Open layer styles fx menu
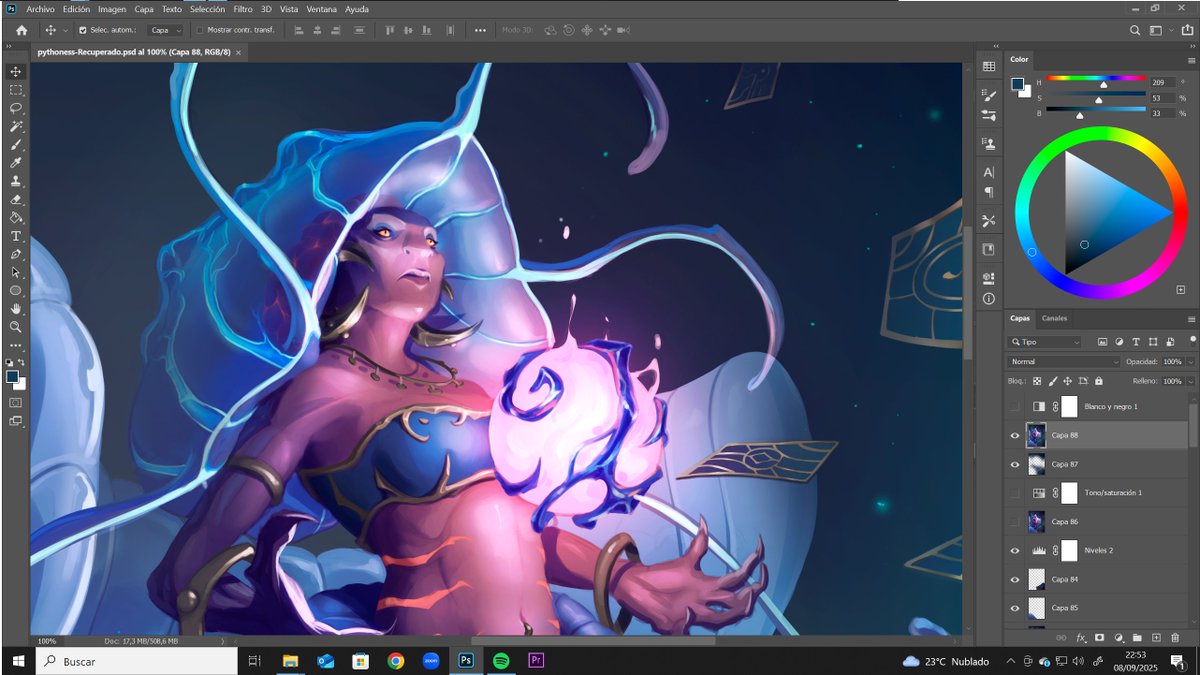This screenshot has height=675, width=1200. tap(1081, 637)
